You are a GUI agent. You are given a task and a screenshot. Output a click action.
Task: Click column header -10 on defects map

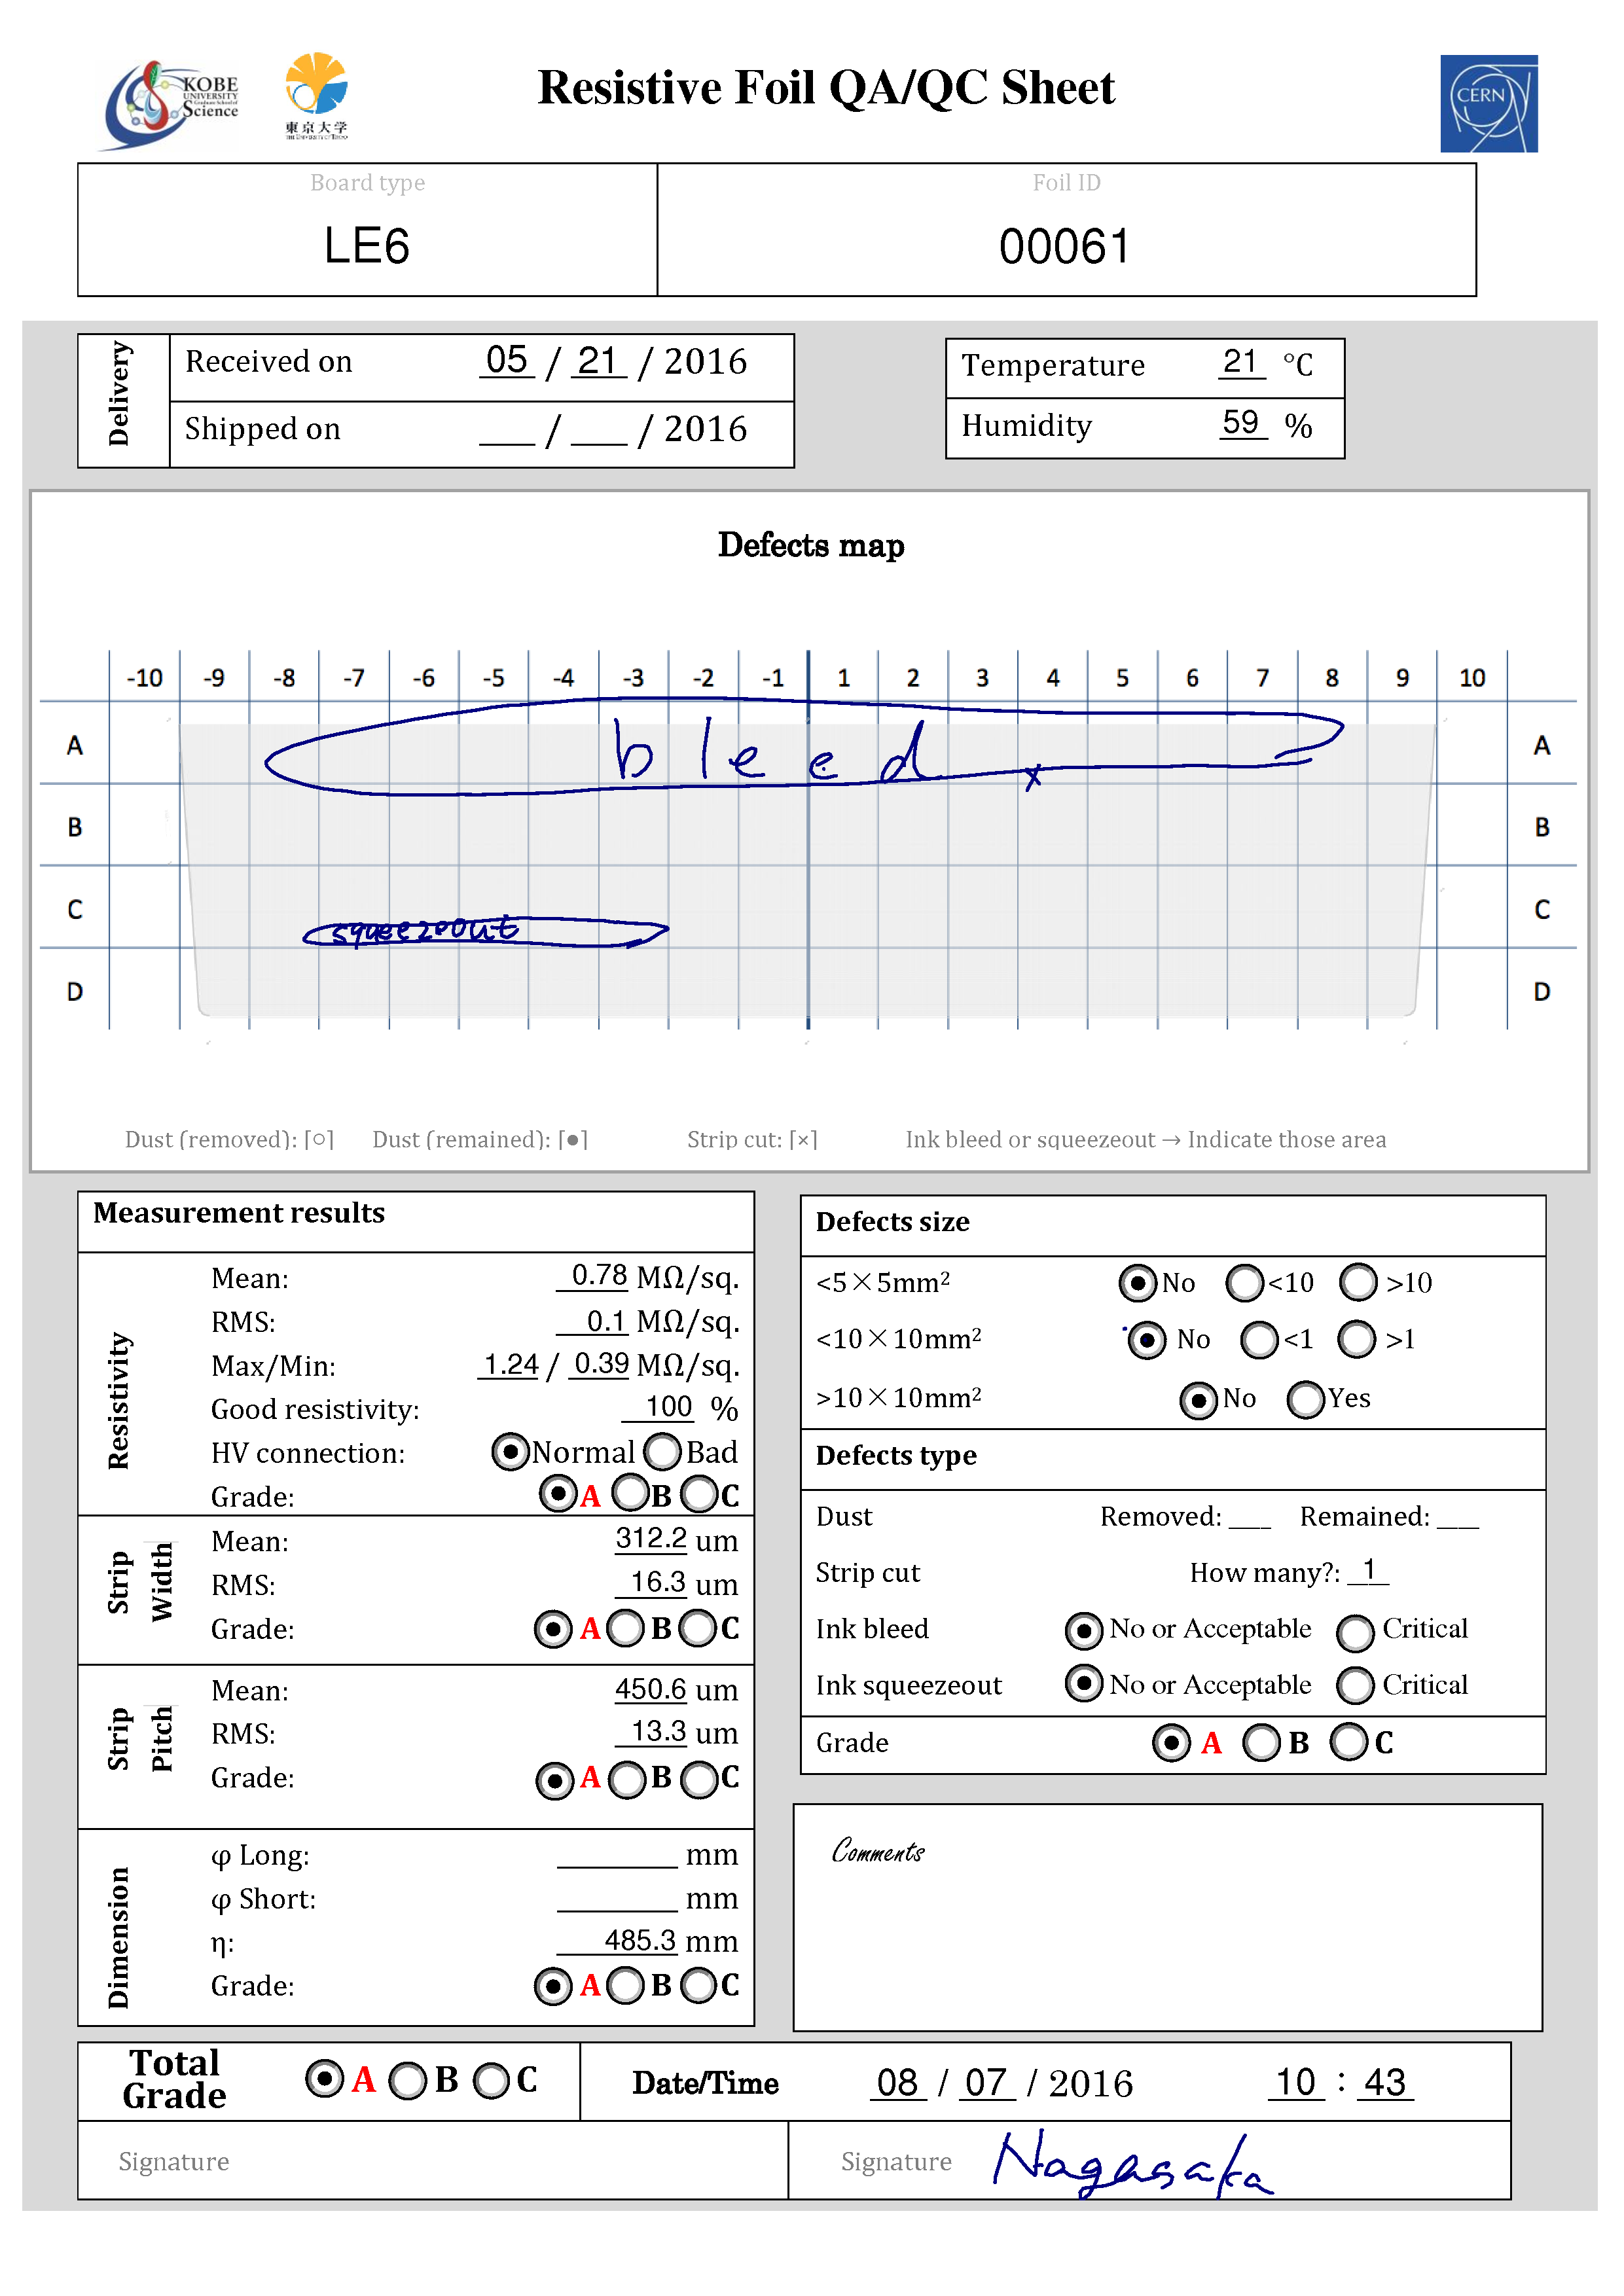(144, 677)
